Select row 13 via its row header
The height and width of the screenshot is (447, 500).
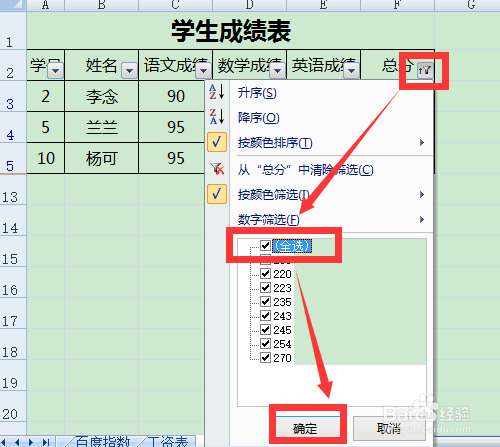13,189
